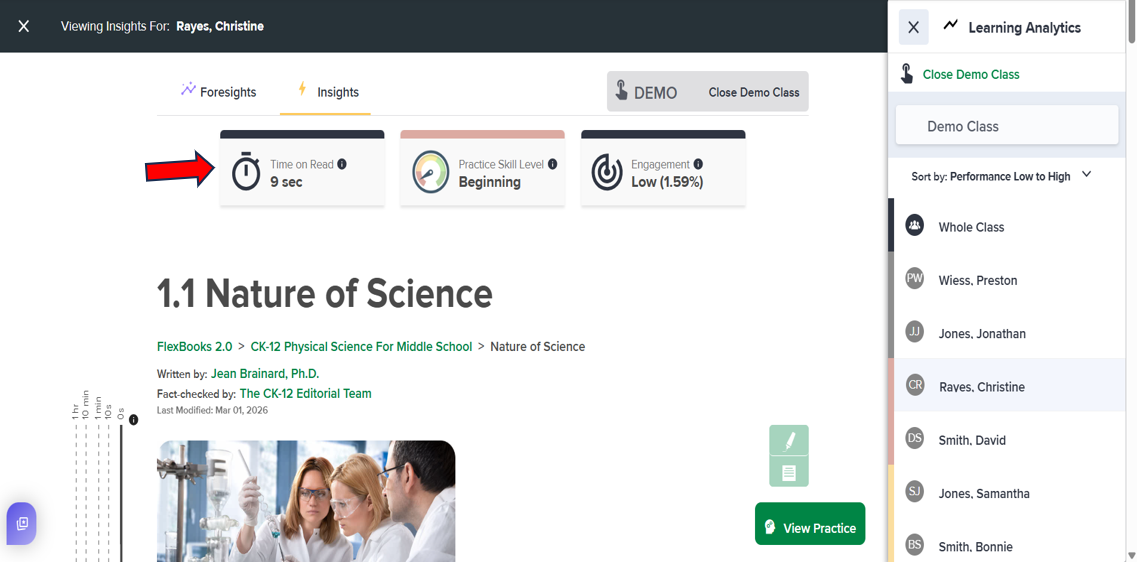The width and height of the screenshot is (1137, 562).
Task: Click the Time on Read info icon
Action: pyautogui.click(x=342, y=164)
